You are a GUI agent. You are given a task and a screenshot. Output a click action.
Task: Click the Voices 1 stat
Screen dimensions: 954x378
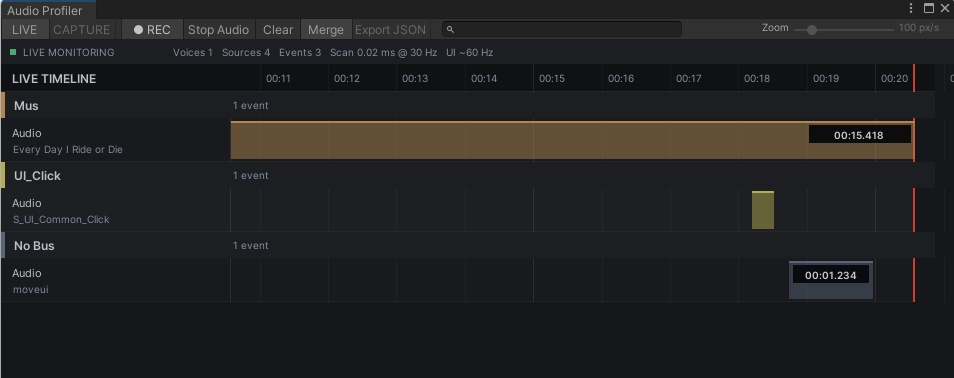(193, 52)
